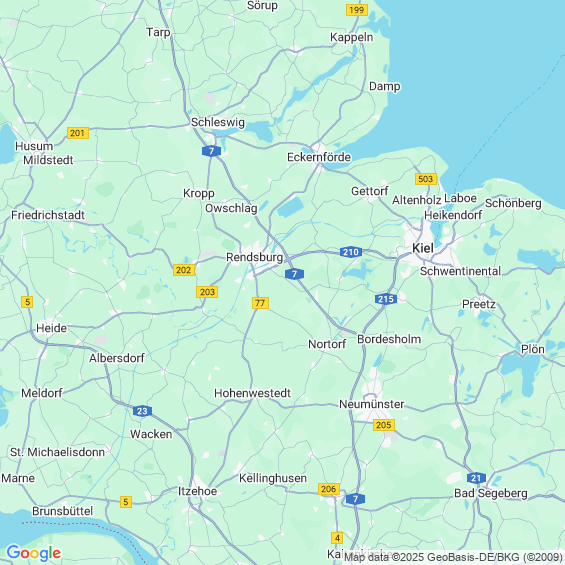This screenshot has height=565, width=565.
Task: Select the Kiel city label
Action: [423, 248]
